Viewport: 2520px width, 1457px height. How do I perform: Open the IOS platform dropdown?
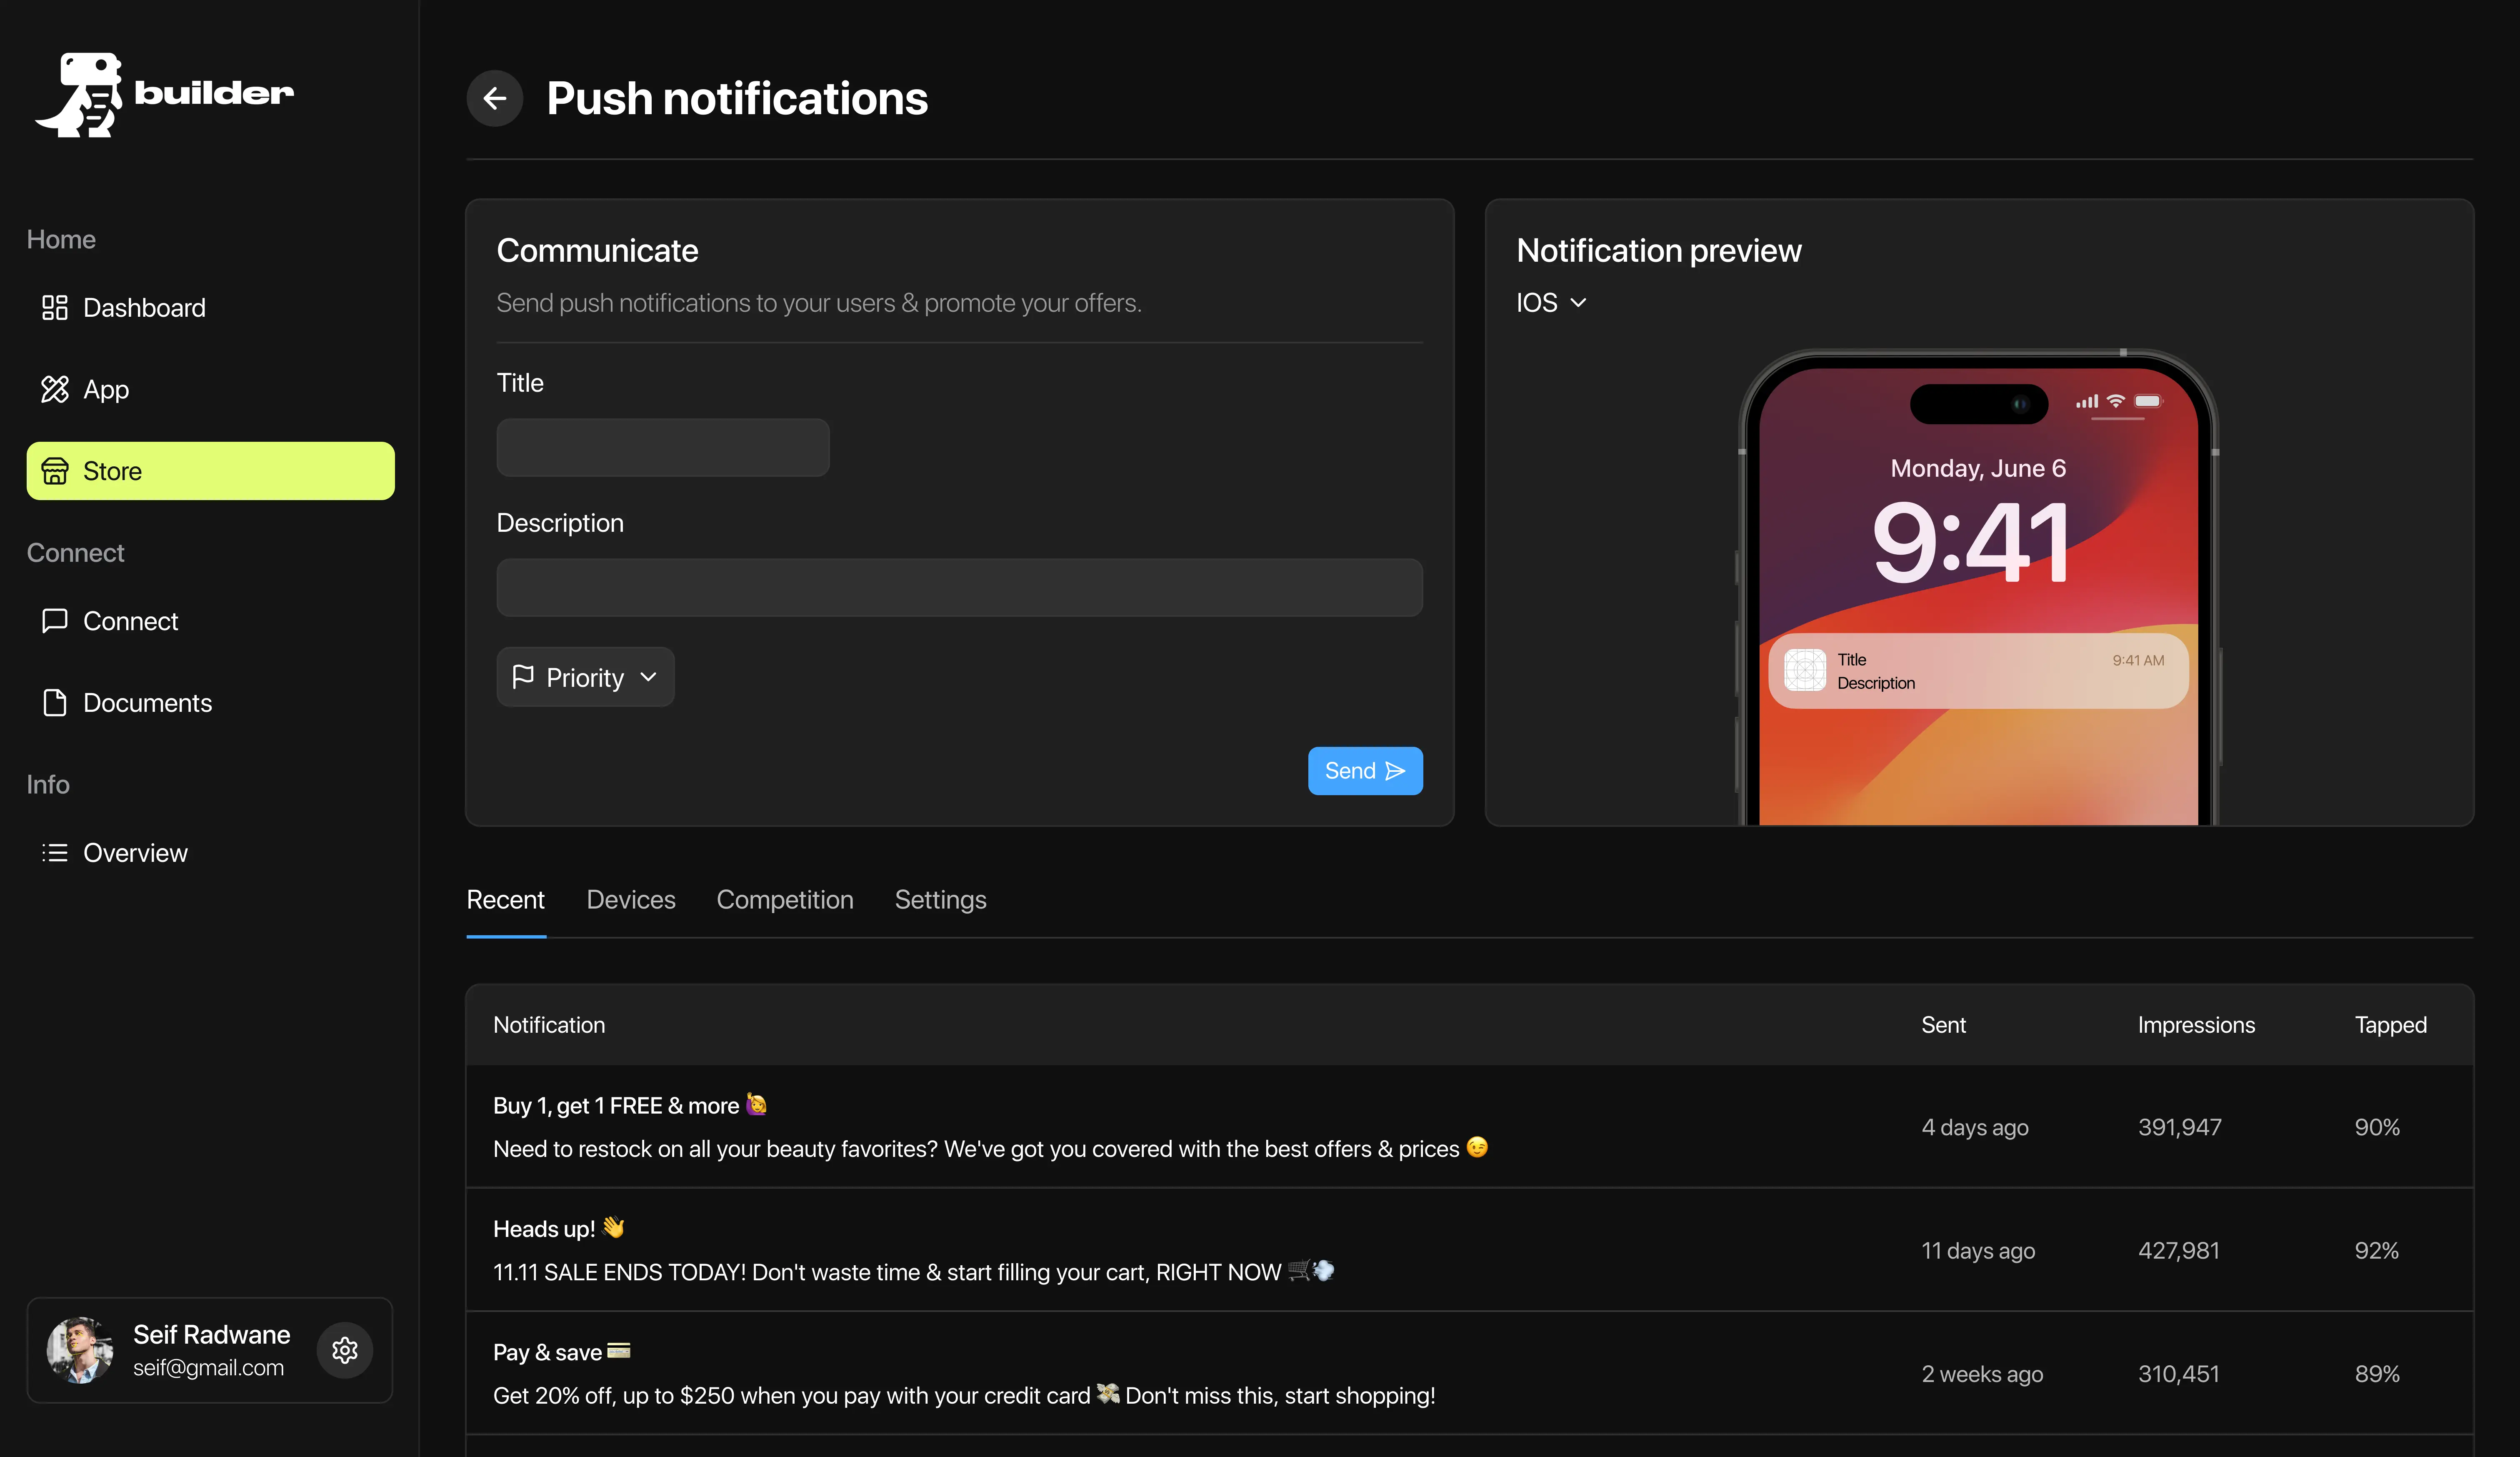(1551, 302)
